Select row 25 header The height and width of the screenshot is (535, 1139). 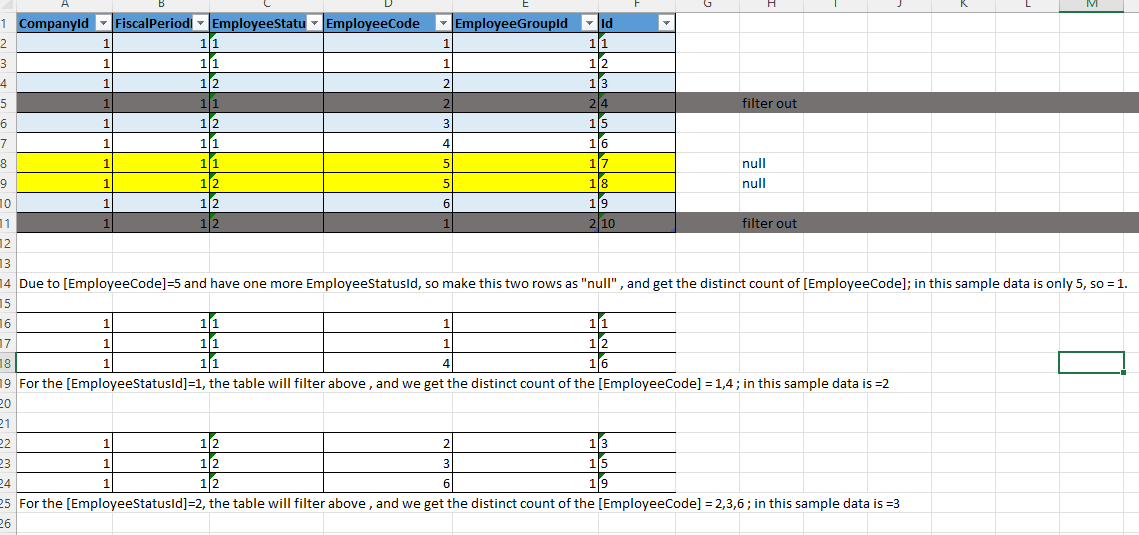pyautogui.click(x=7, y=503)
